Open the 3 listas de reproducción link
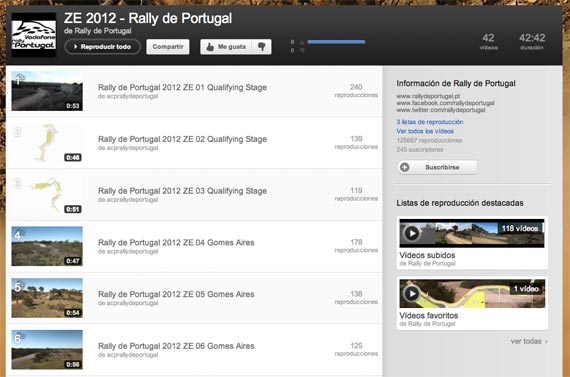This screenshot has width=570, height=377. [x=430, y=122]
